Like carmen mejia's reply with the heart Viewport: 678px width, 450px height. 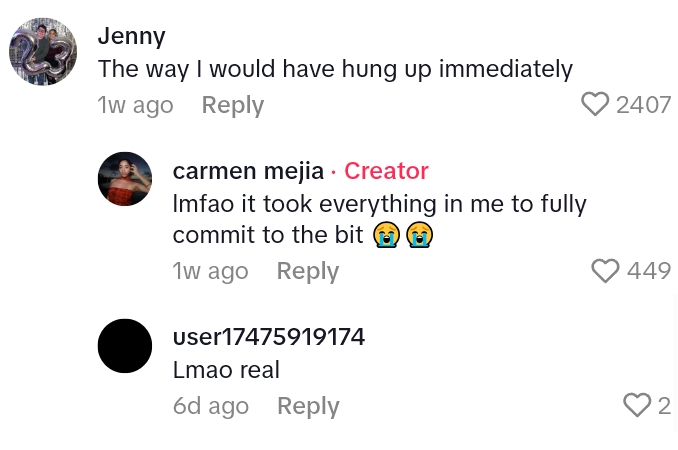(605, 270)
